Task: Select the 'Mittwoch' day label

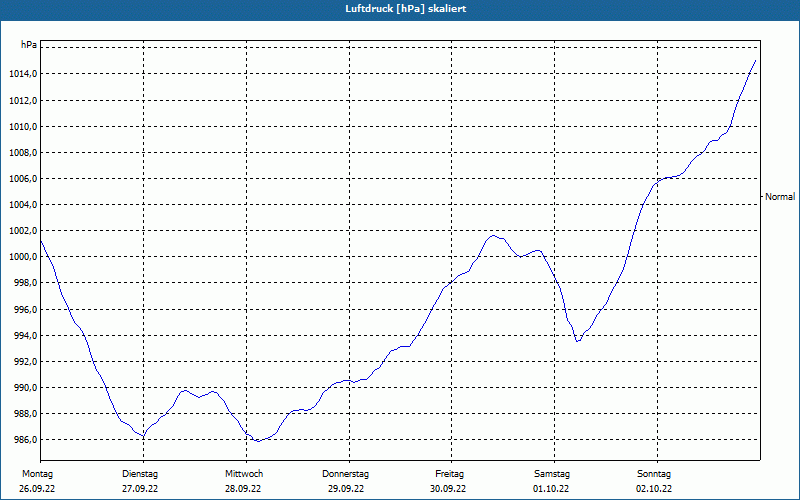Action: tap(244, 474)
